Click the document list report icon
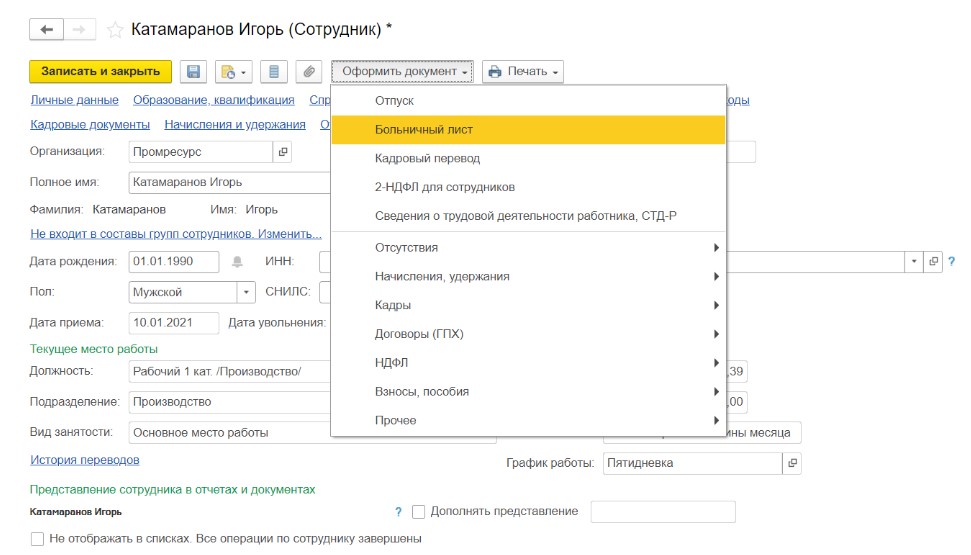This screenshot has width=971, height=555. (274, 72)
